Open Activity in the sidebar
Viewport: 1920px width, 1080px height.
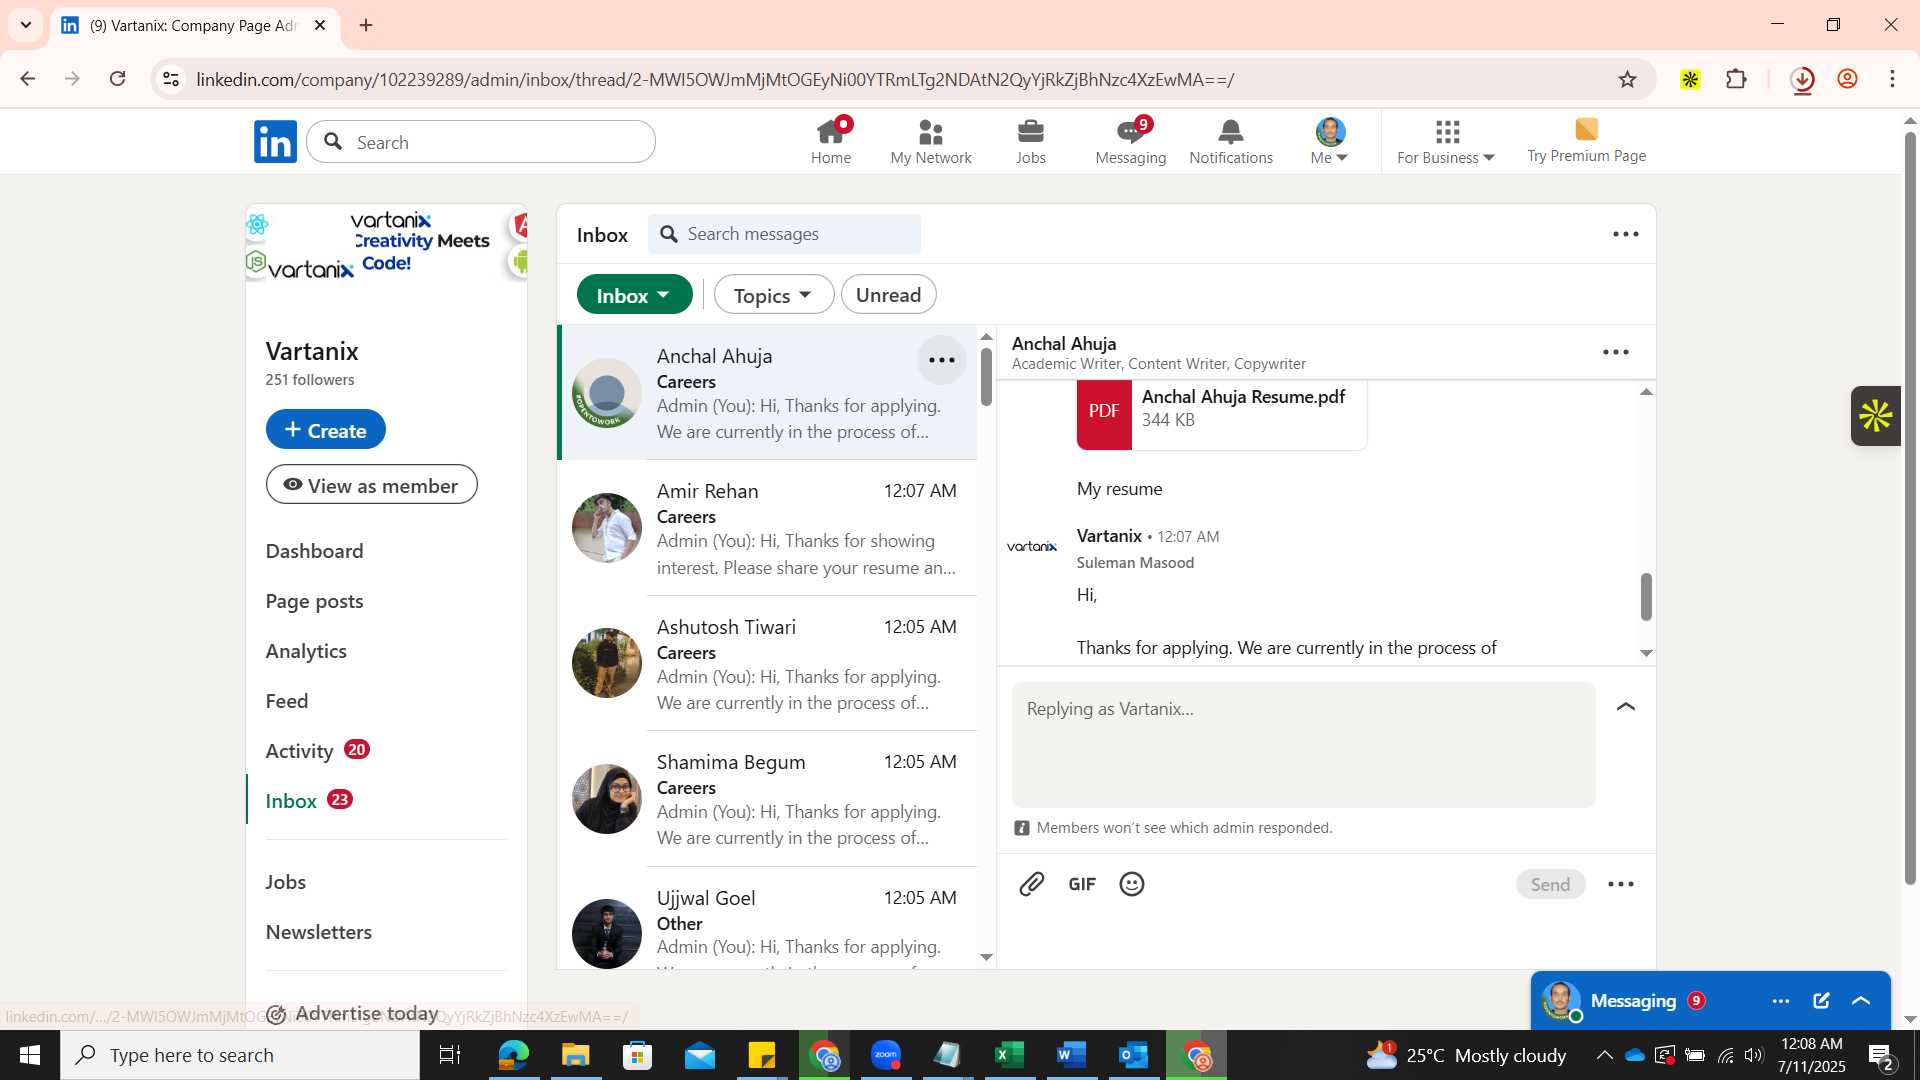(299, 751)
